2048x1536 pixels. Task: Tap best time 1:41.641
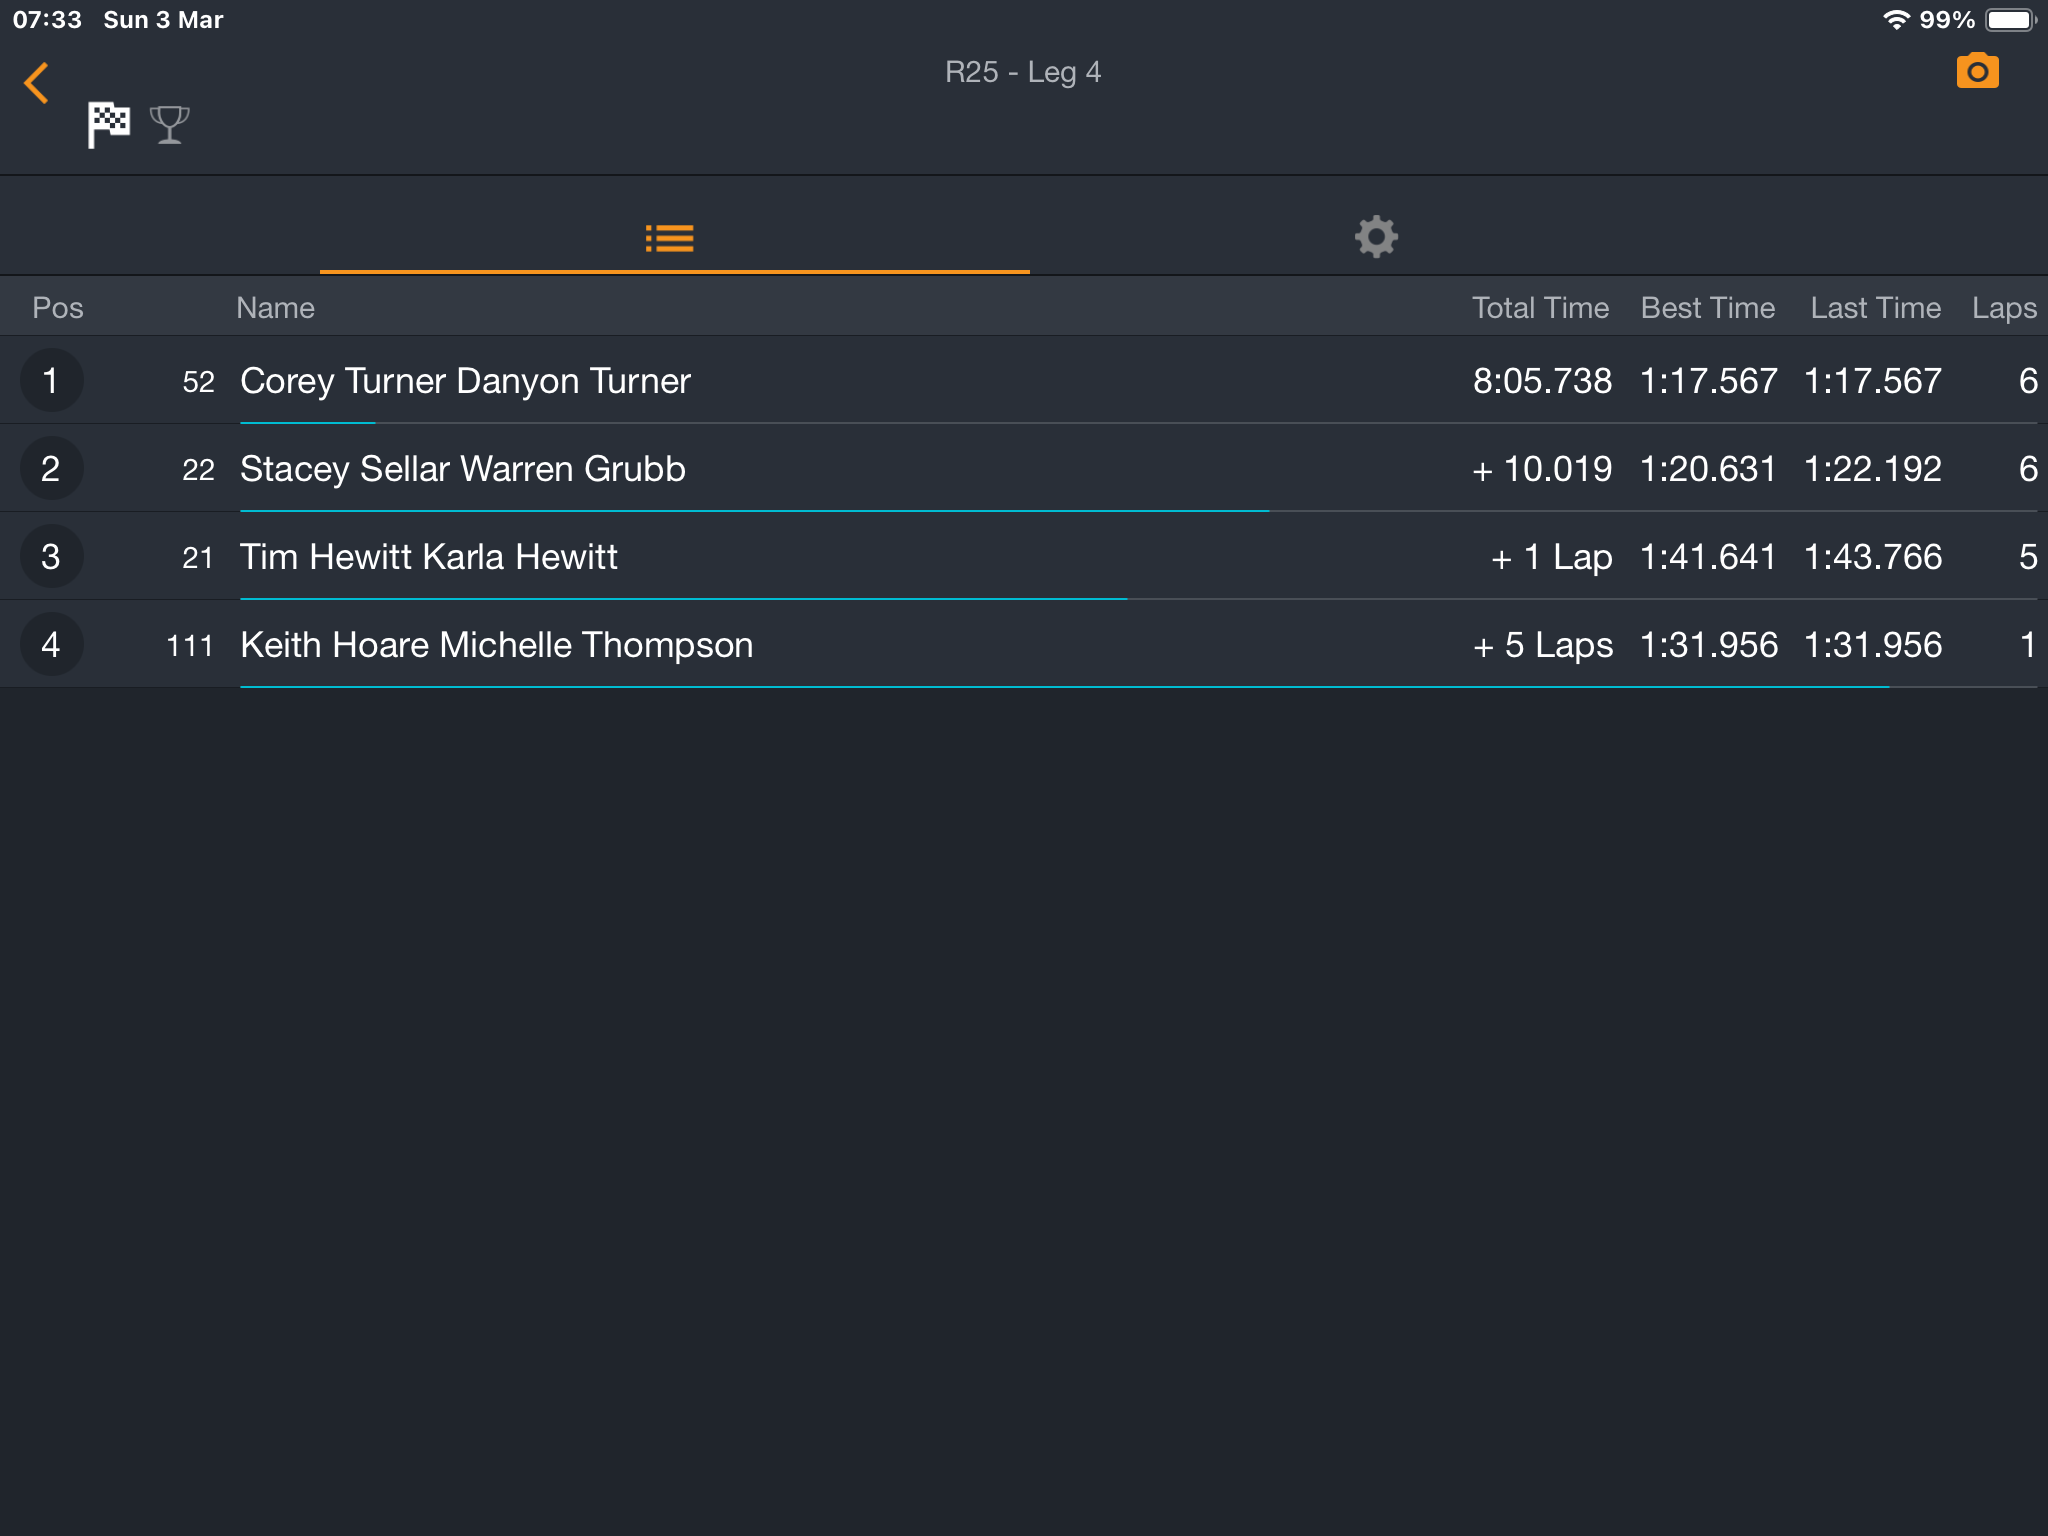(x=1708, y=557)
